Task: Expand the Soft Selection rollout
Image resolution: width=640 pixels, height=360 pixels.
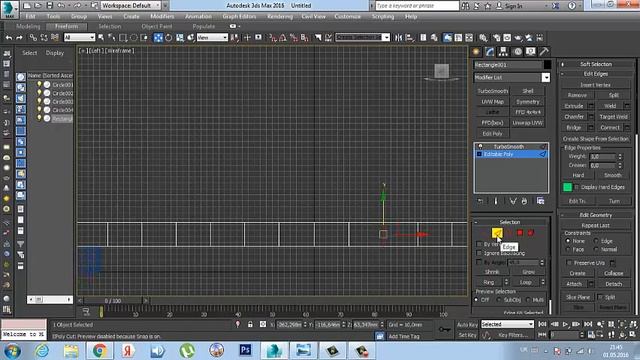Action: point(596,64)
